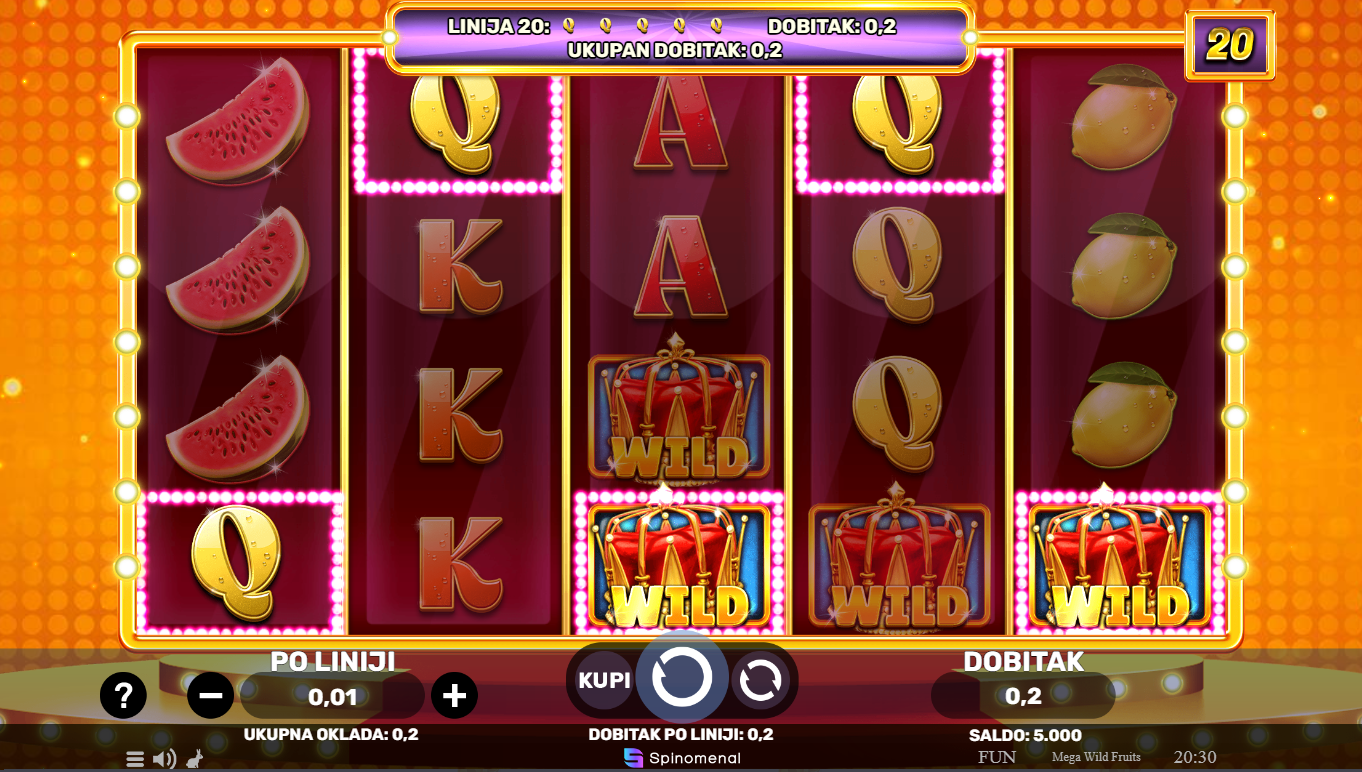
Task: Open the help question mark button
Action: point(123,695)
